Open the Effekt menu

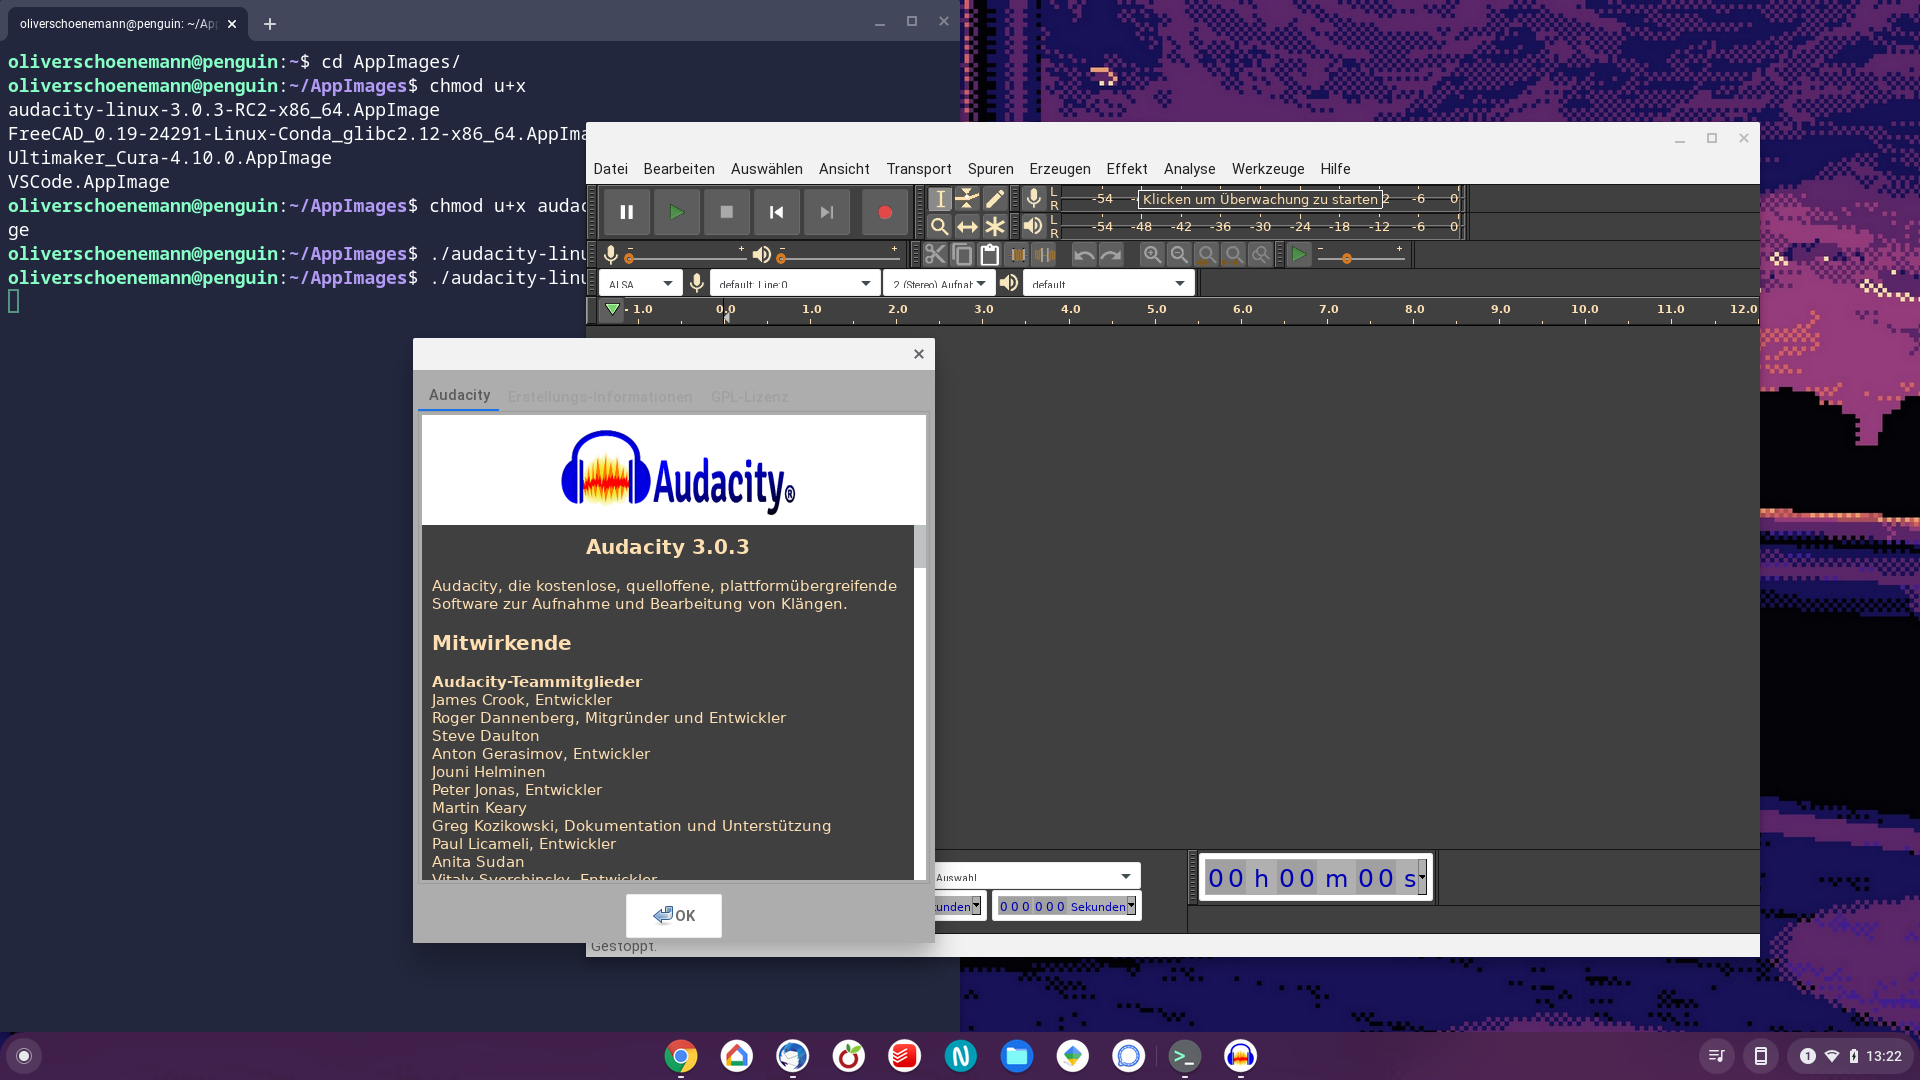click(x=1127, y=169)
